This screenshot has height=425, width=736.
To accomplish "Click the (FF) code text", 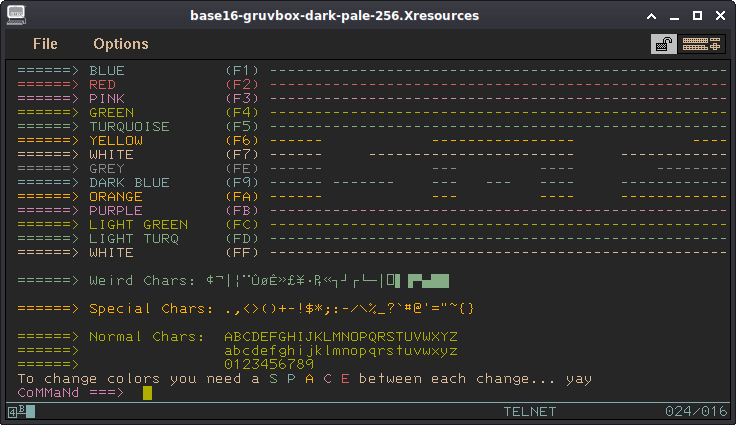I will pos(242,253).
